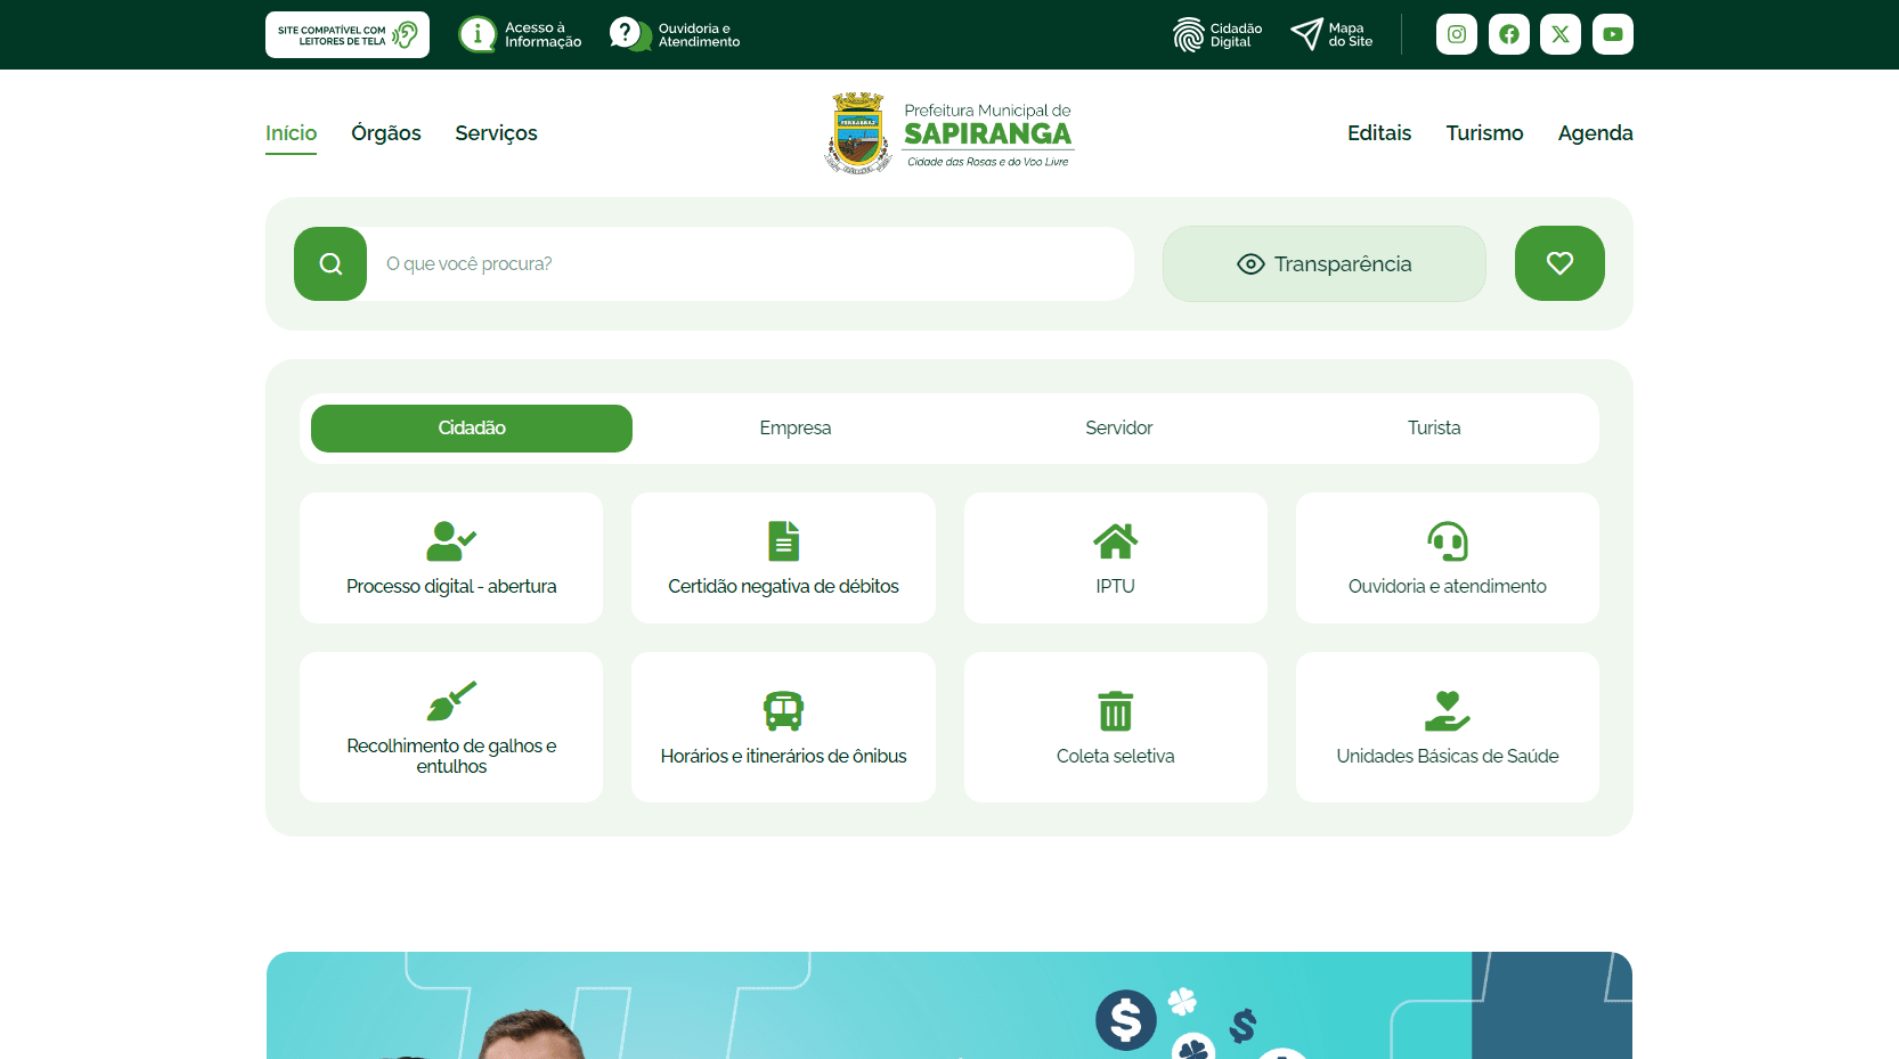Open Horários e itinerários de ônibus link
1899x1059 pixels.
coord(783,757)
